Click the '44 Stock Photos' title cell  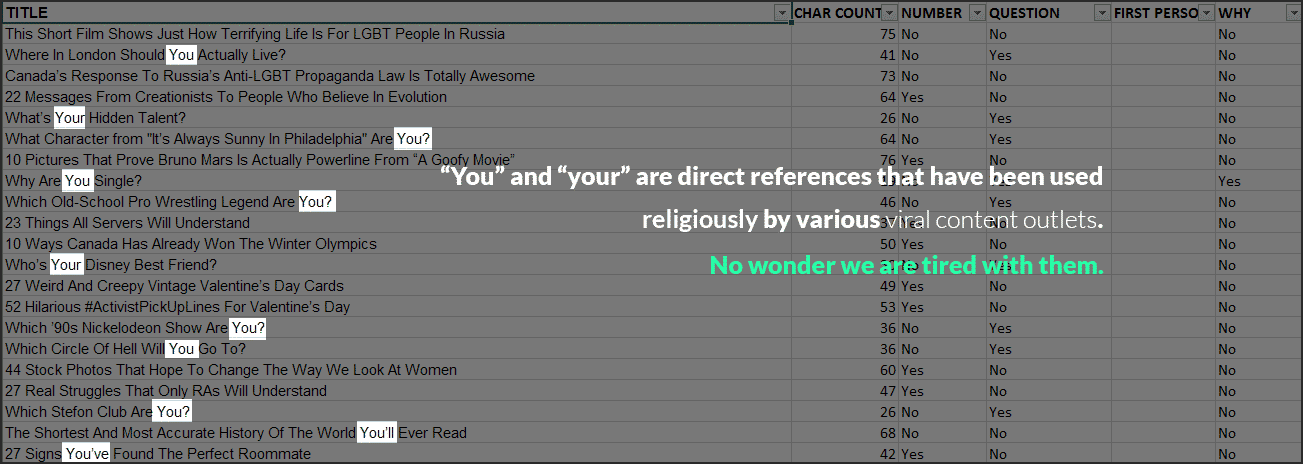[231, 370]
